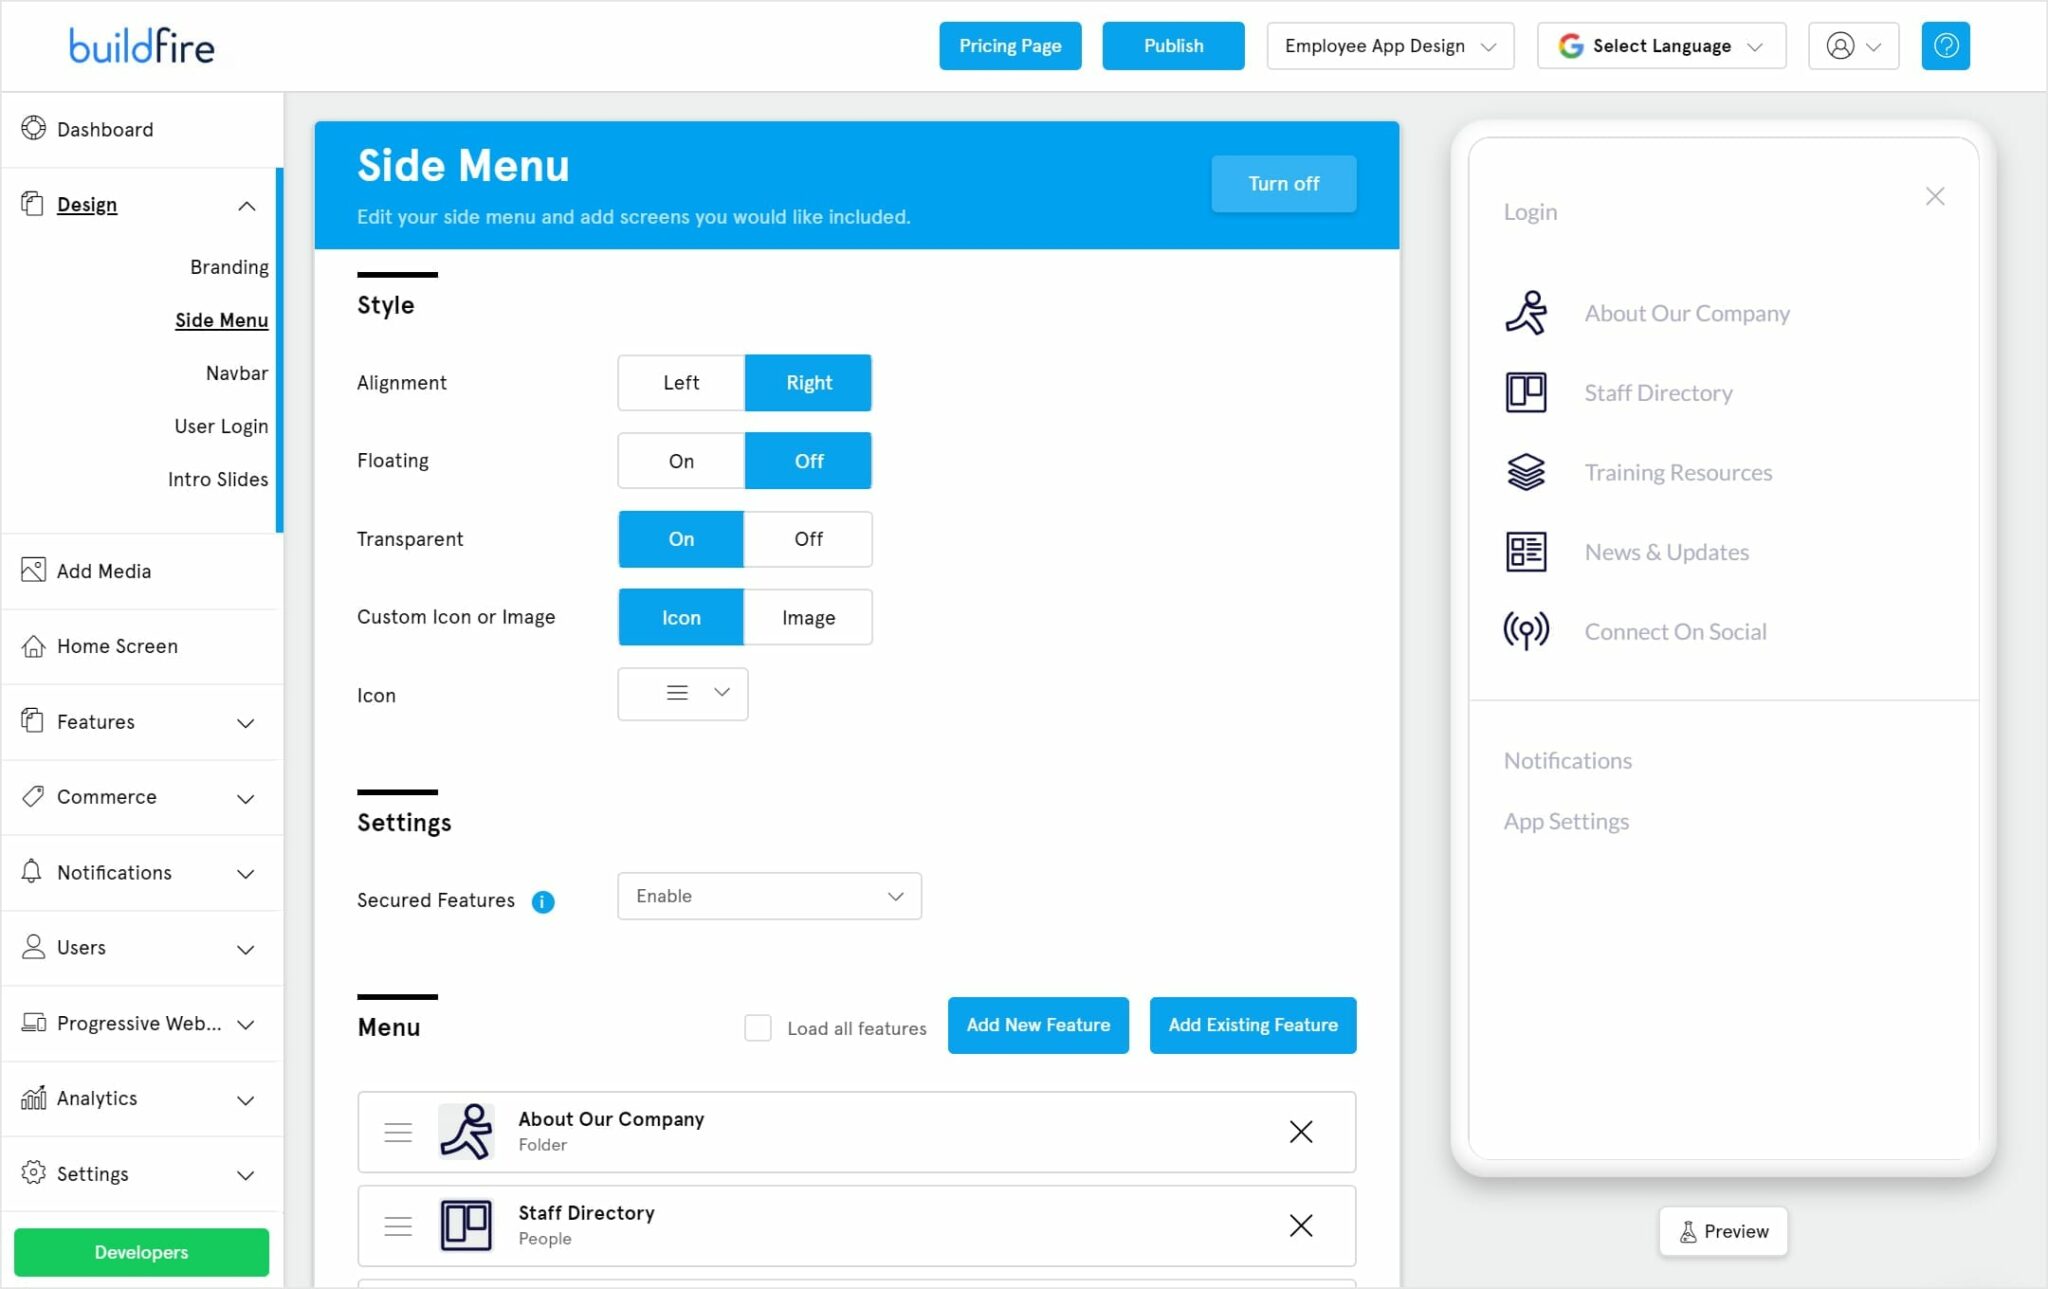Screen dimensions: 2048x1289
Task: Click the help question mark icon
Action: click(x=1944, y=45)
